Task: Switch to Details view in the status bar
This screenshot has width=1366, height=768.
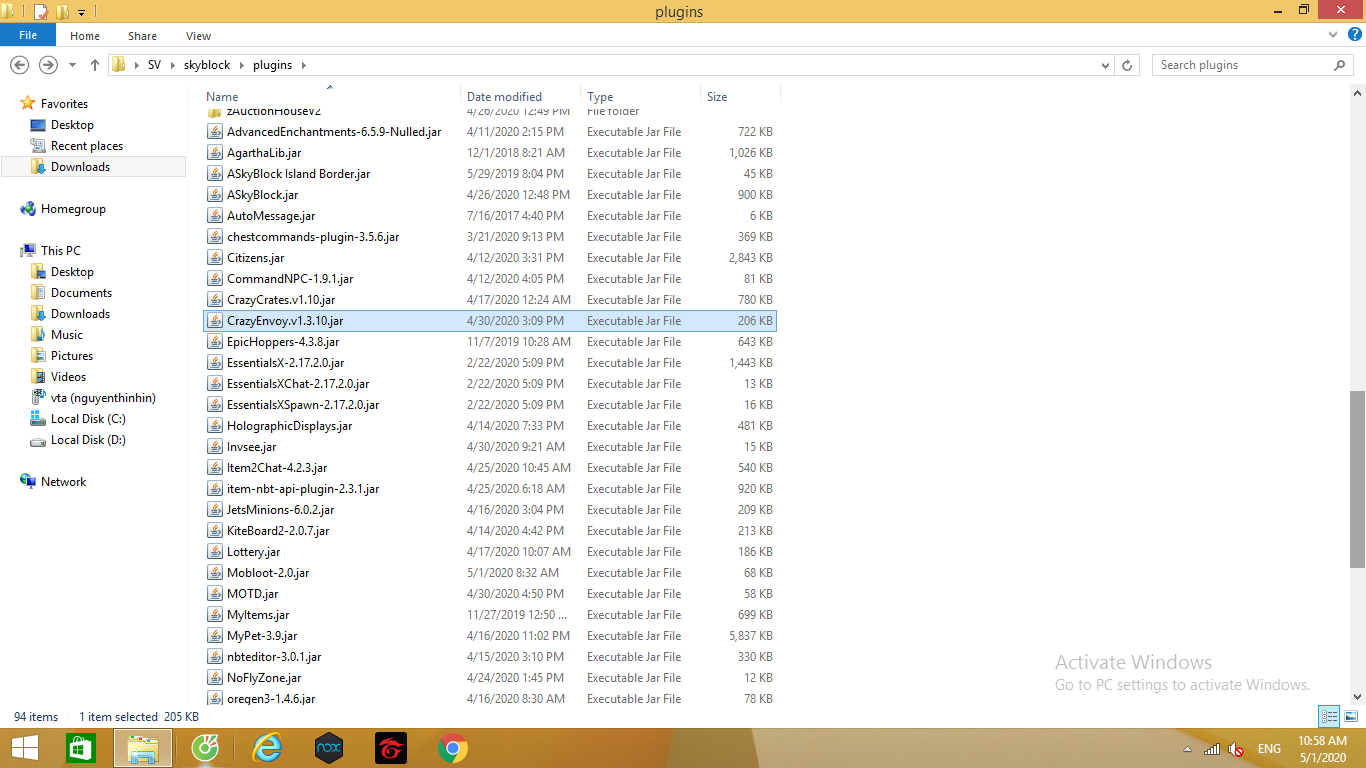Action: click(x=1329, y=716)
